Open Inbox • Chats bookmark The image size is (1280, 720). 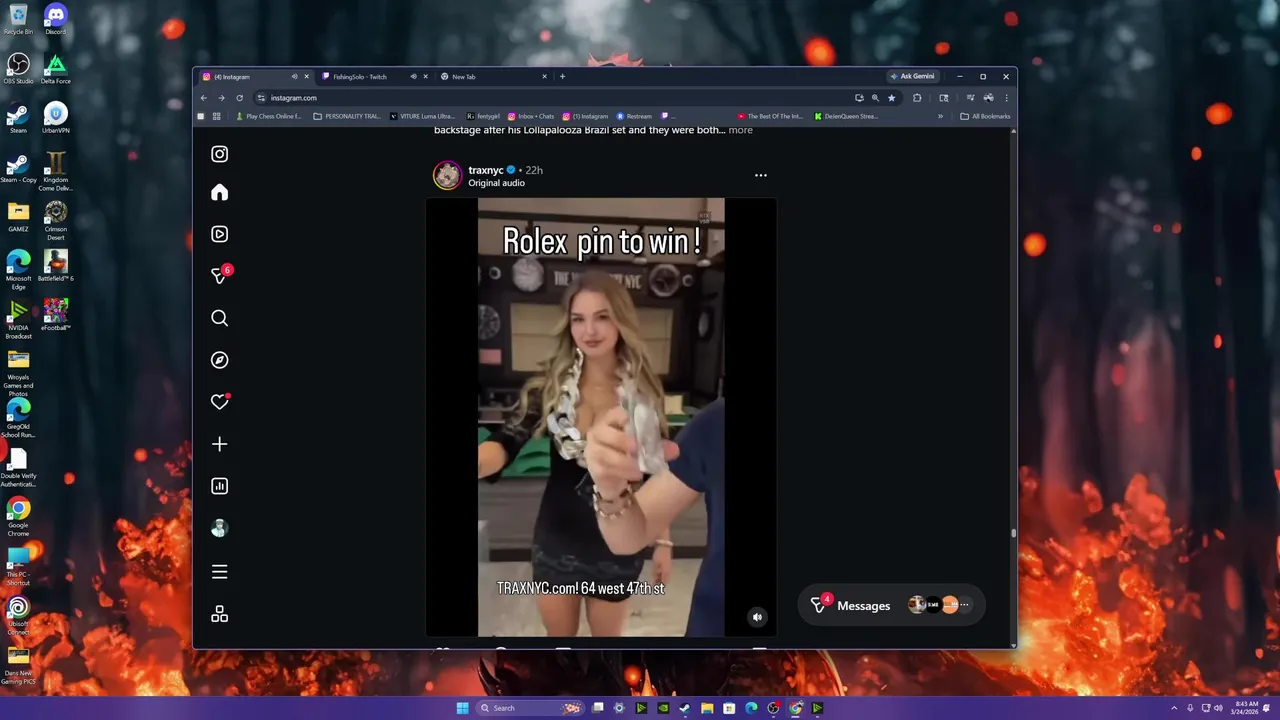(x=530, y=116)
